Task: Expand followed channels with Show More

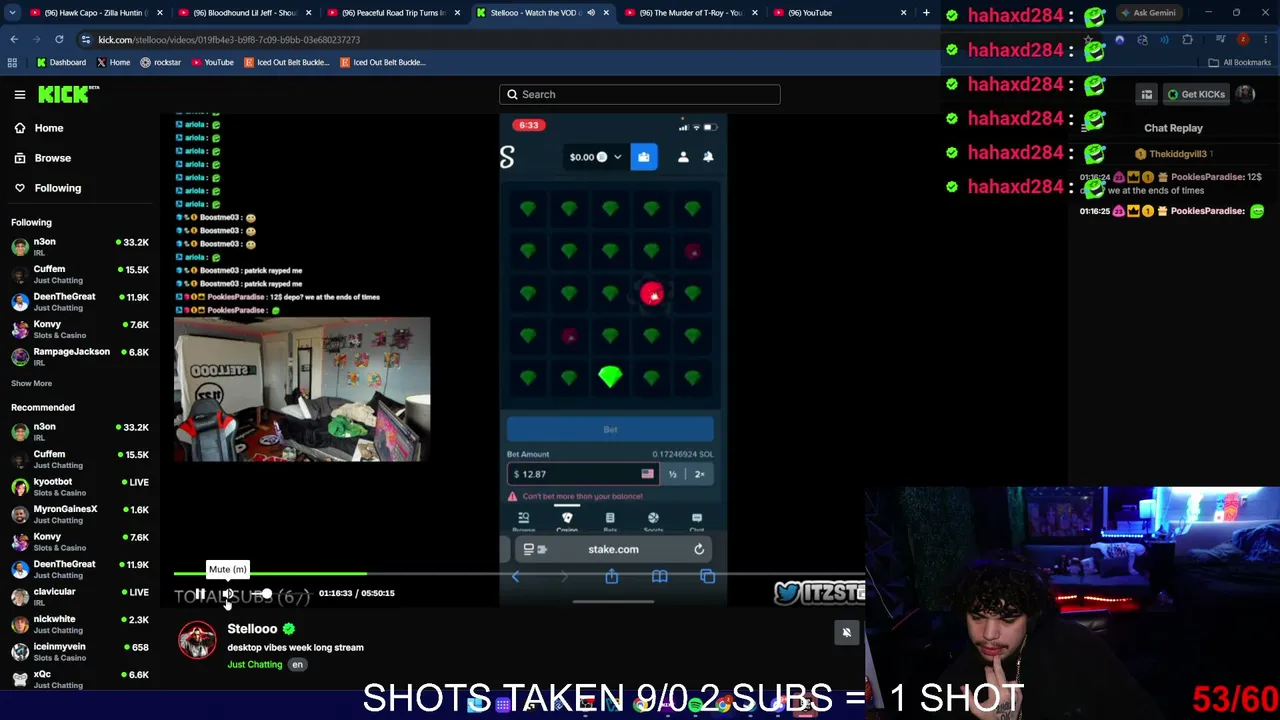Action: tap(31, 383)
